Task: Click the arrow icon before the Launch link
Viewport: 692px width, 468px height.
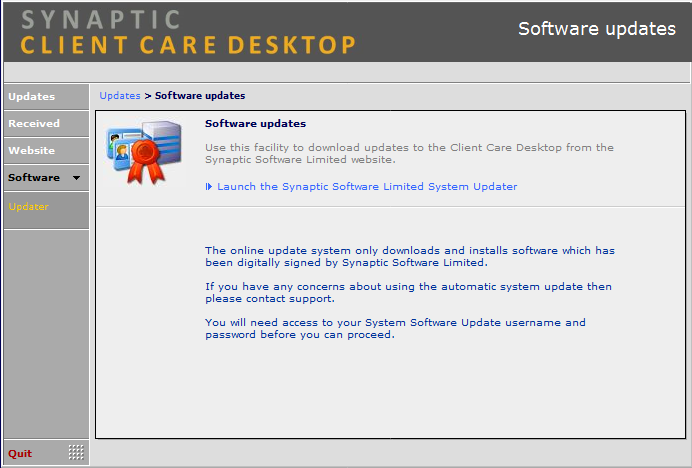Action: (209, 187)
